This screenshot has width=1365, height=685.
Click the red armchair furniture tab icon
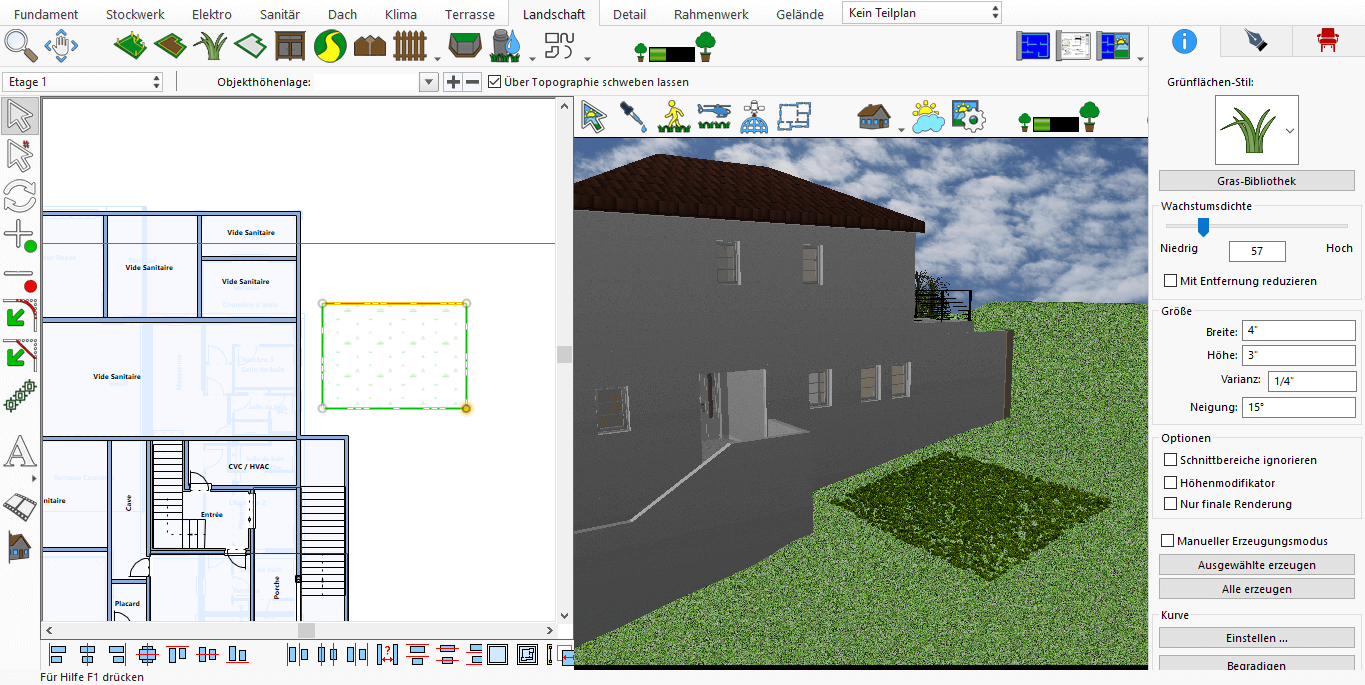[x=1328, y=41]
